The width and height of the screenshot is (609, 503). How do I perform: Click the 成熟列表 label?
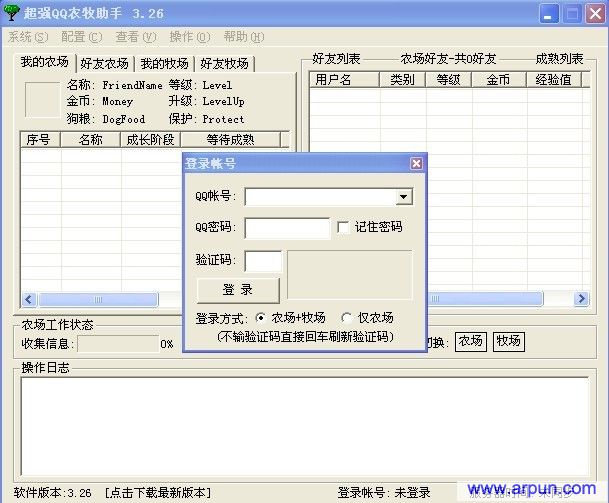click(x=559, y=59)
